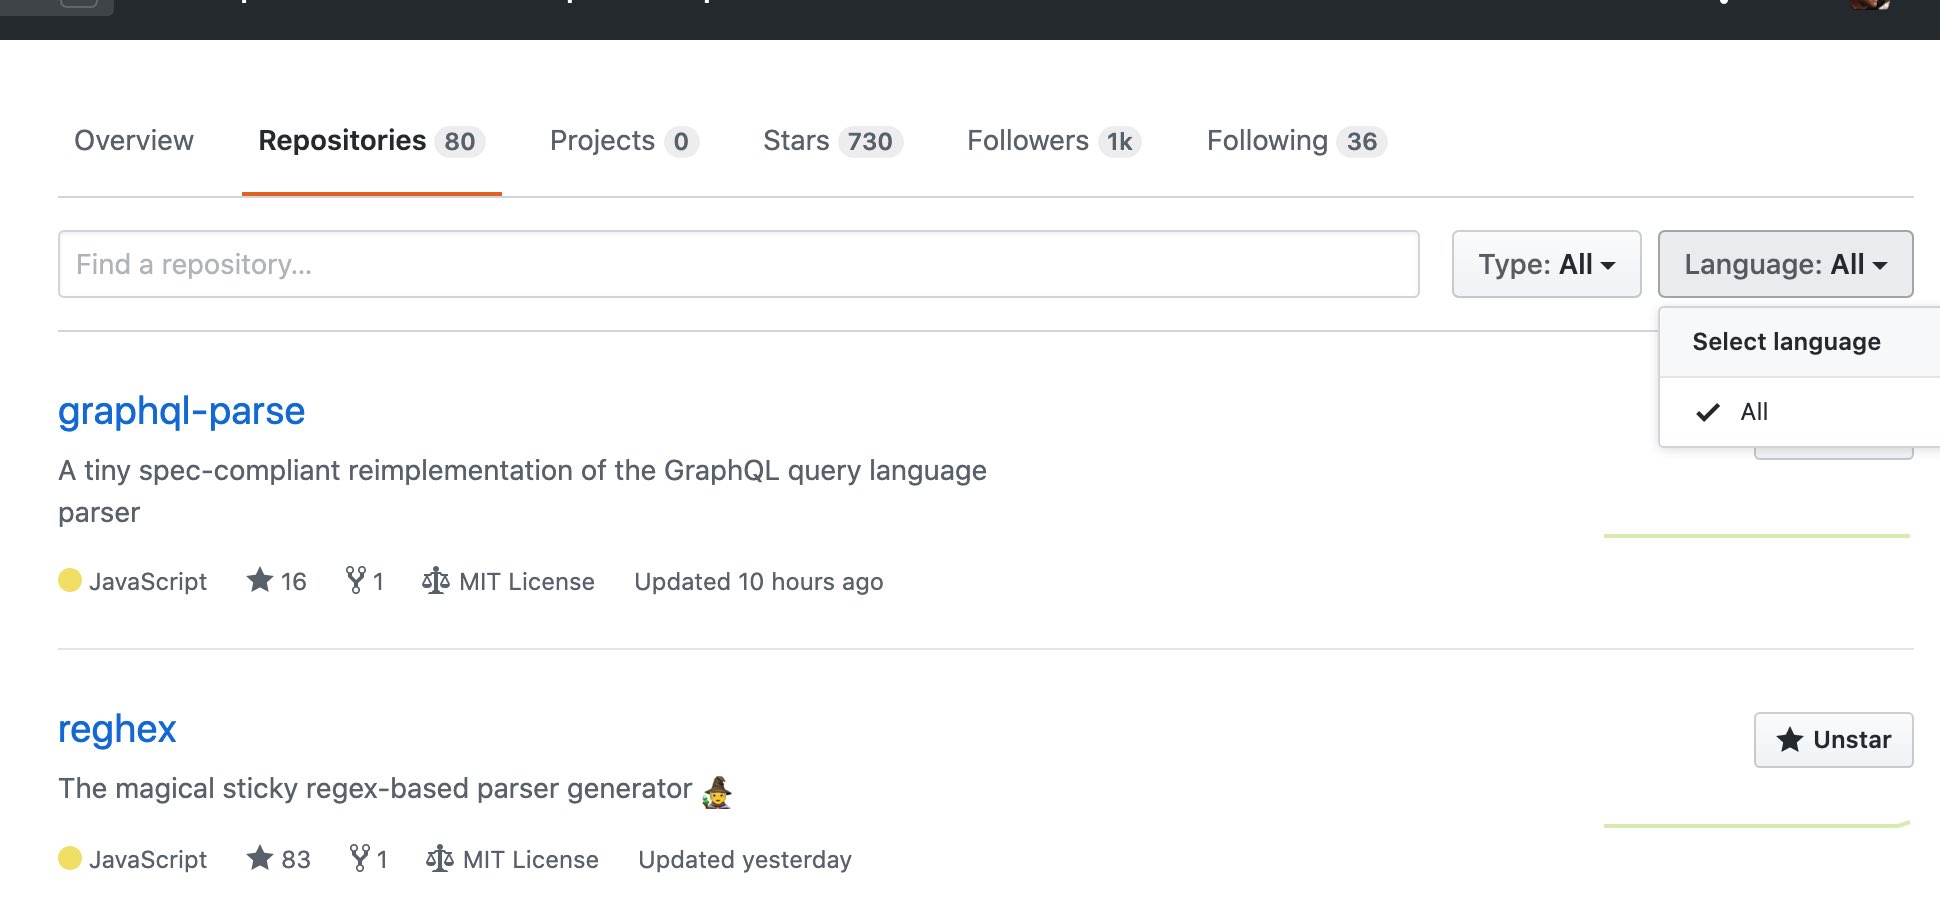Go to the Projects tab
The width and height of the screenshot is (1940, 924).
click(624, 141)
